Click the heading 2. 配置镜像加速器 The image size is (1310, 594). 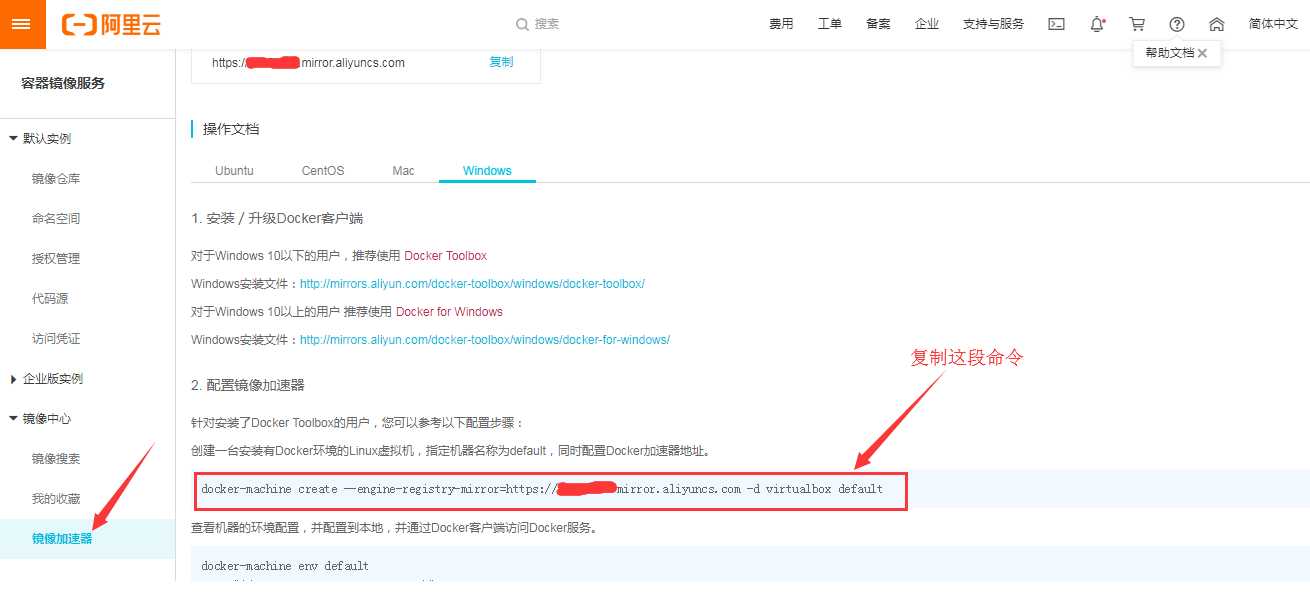(x=248, y=385)
